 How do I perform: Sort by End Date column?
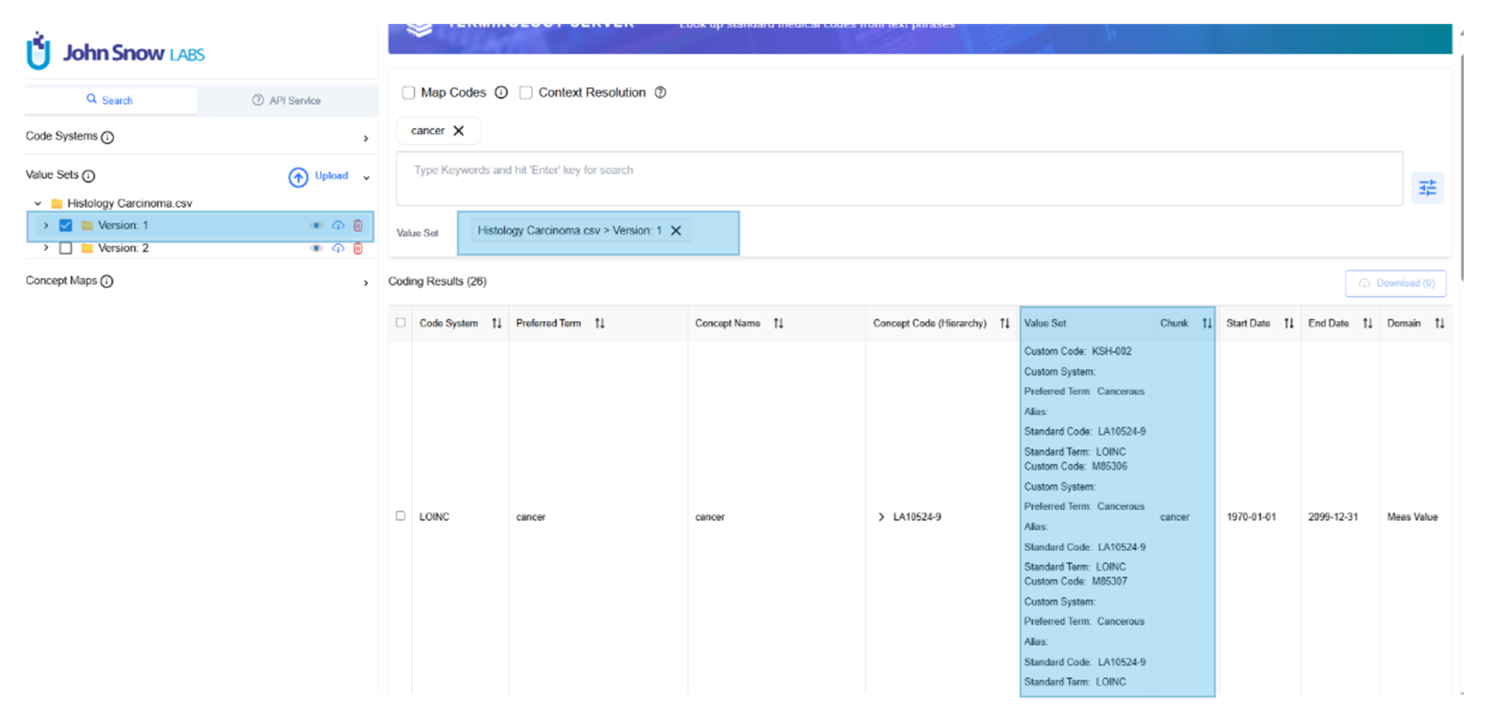point(1367,324)
